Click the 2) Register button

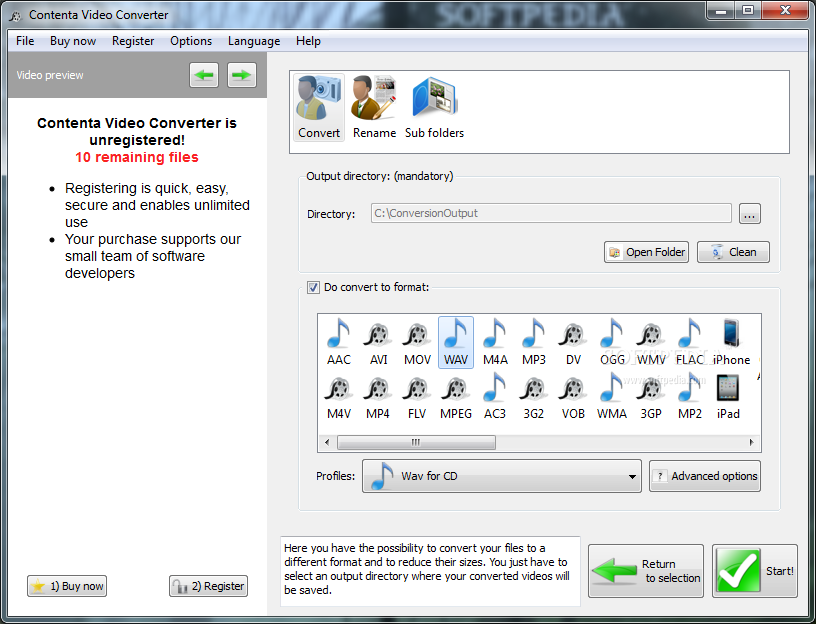click(208, 586)
